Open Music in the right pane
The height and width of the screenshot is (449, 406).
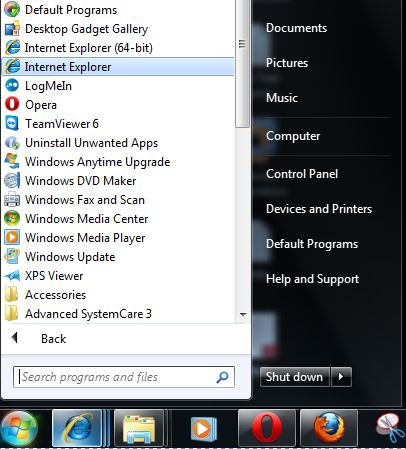pyautogui.click(x=282, y=98)
